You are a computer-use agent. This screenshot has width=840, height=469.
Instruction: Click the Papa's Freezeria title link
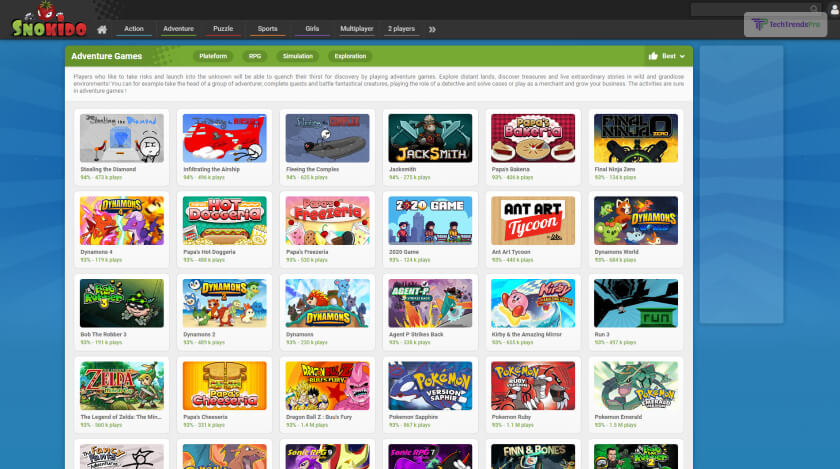pos(307,252)
